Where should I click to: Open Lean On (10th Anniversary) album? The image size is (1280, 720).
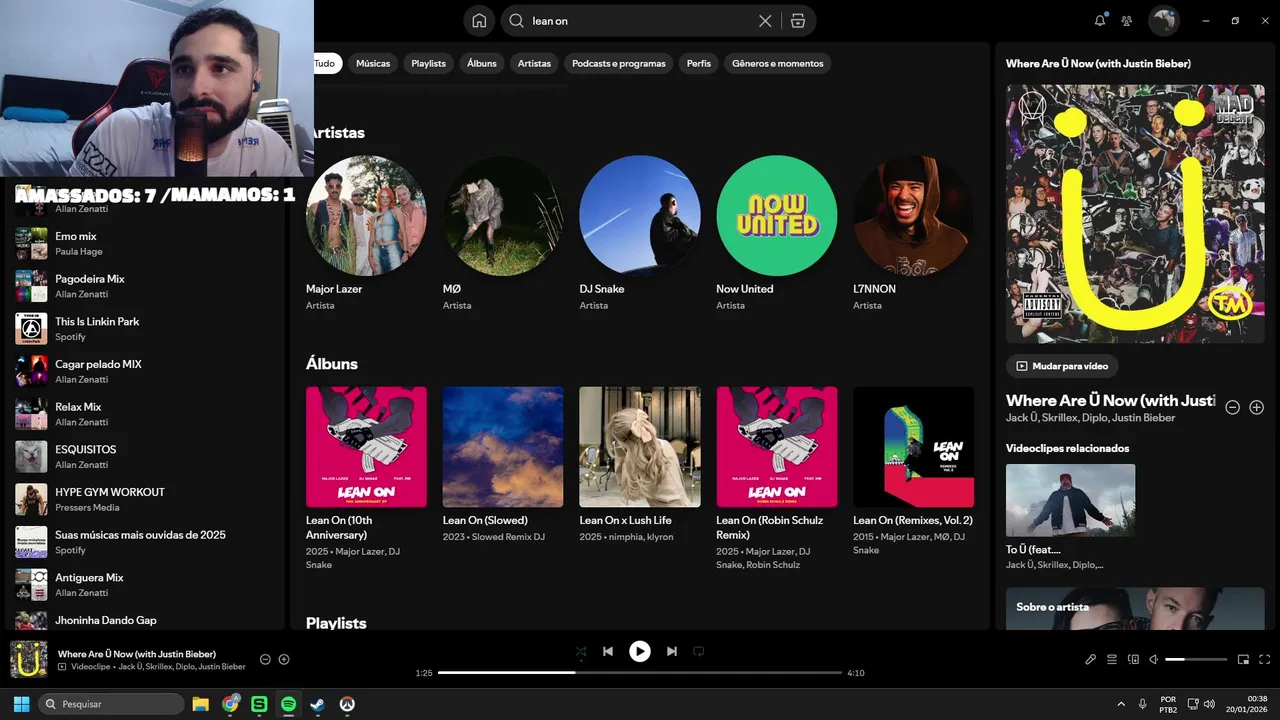[x=366, y=447]
